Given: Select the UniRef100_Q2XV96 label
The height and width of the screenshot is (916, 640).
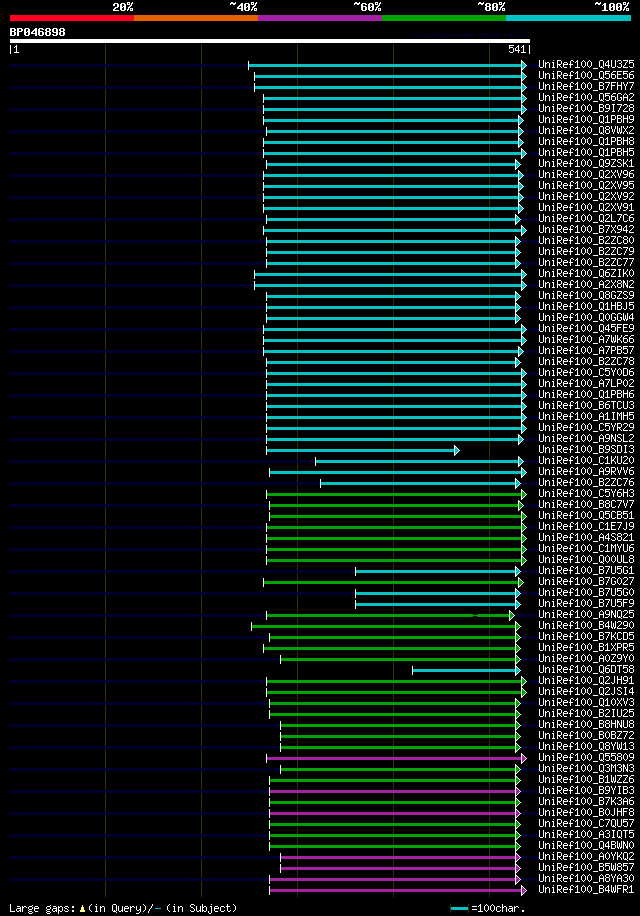Looking at the screenshot, I should [586, 175].
